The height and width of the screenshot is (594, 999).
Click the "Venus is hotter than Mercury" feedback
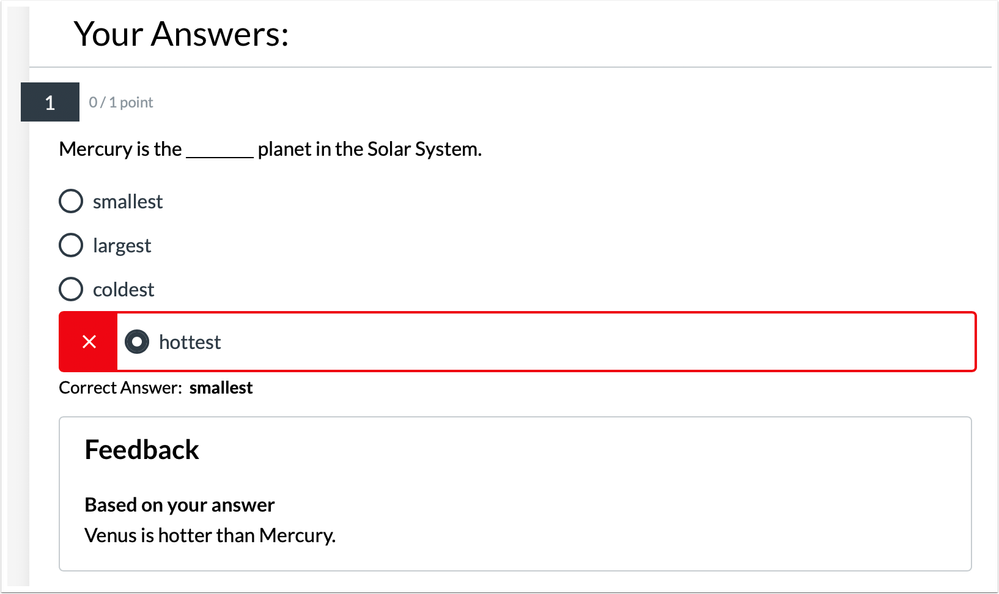[210, 535]
